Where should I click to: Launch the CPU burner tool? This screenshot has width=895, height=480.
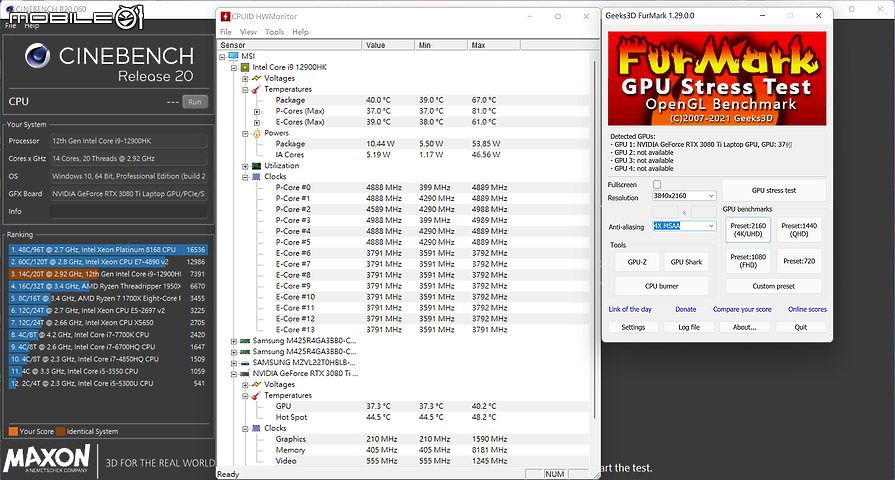click(x=662, y=286)
